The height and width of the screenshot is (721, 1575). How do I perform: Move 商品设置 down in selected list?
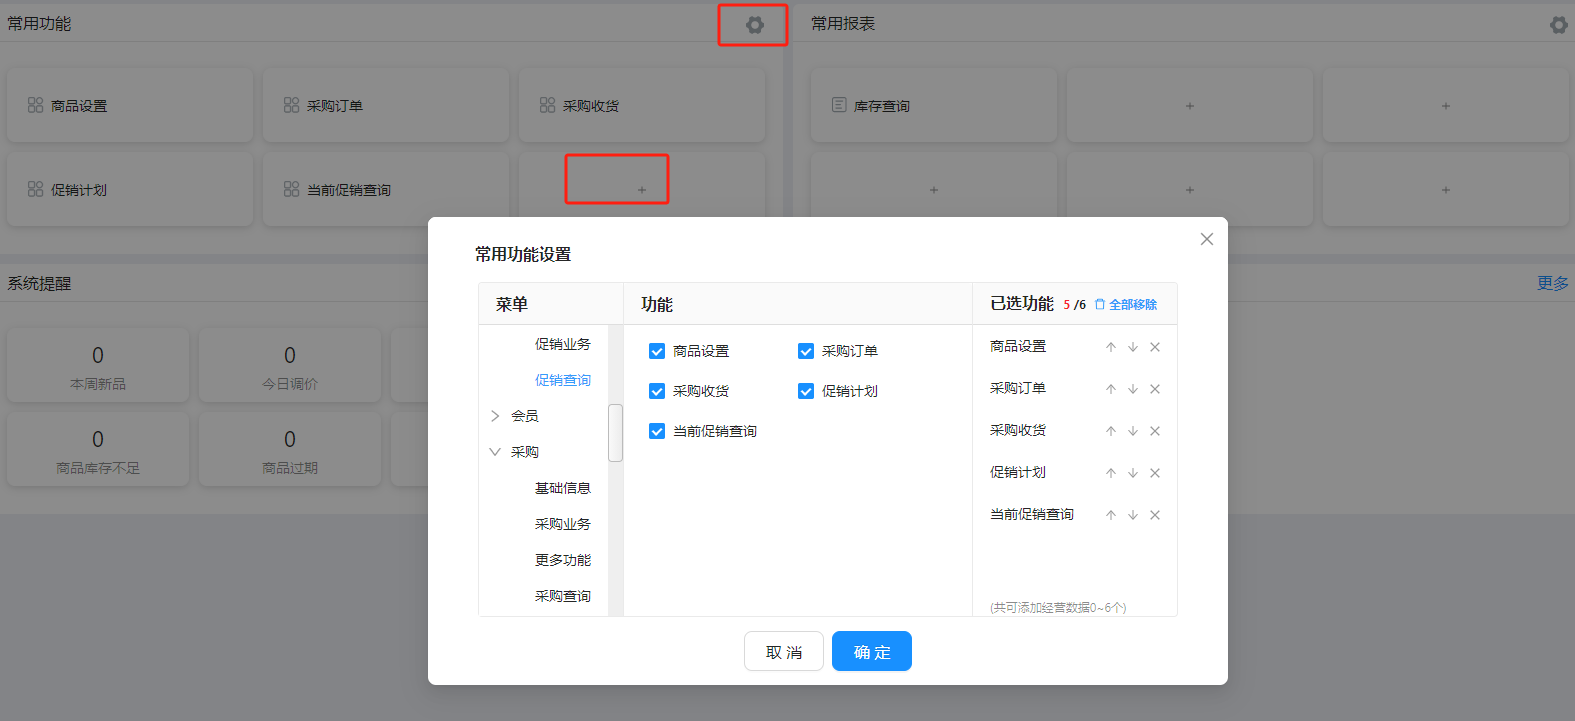click(1133, 347)
